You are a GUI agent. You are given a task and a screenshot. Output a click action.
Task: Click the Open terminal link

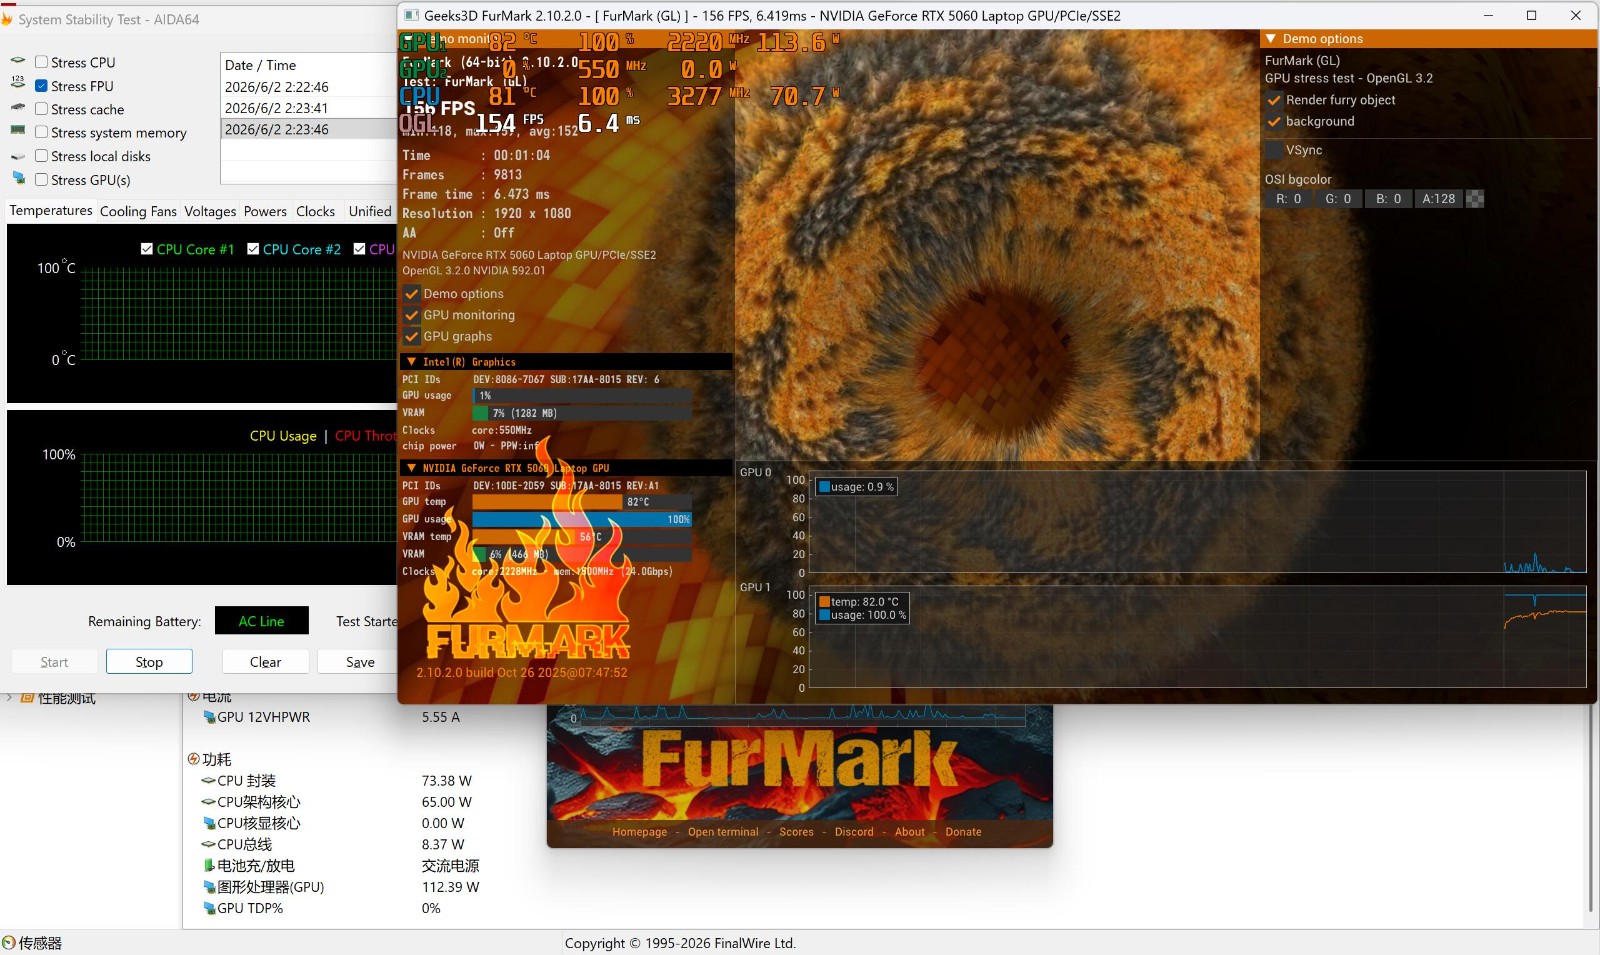click(x=723, y=832)
